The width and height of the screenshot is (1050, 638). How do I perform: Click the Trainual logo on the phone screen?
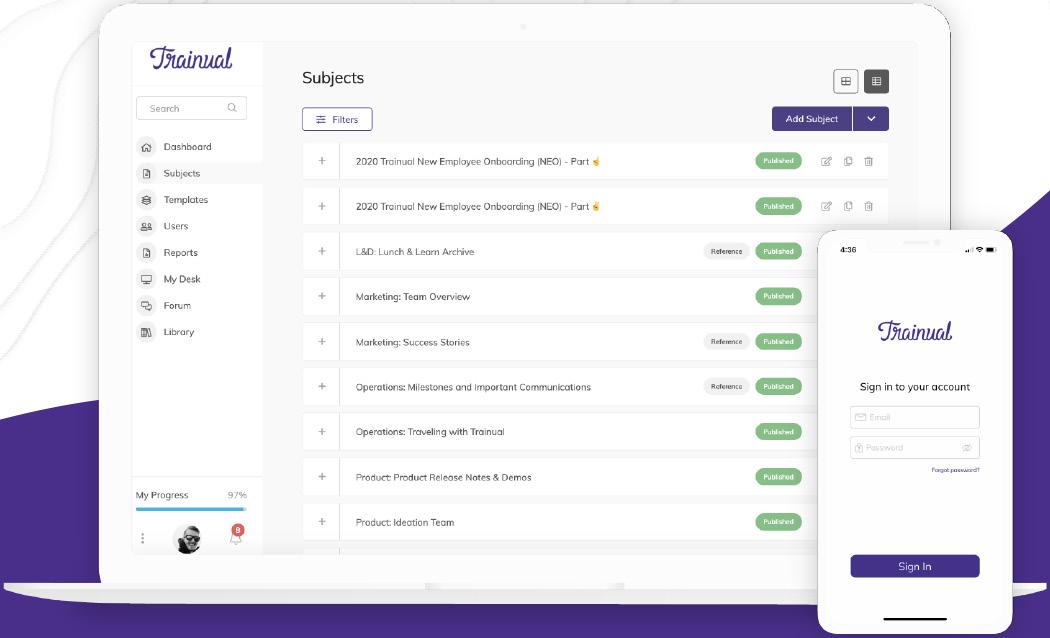(x=915, y=330)
